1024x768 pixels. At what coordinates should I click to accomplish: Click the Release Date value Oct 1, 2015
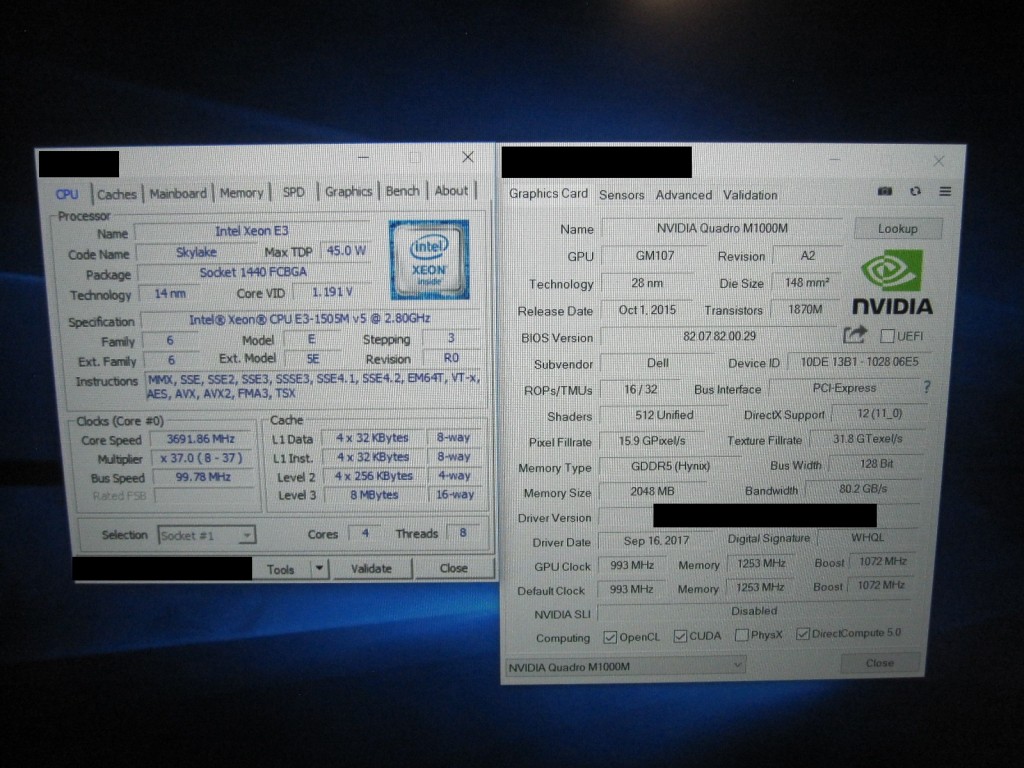pos(647,310)
